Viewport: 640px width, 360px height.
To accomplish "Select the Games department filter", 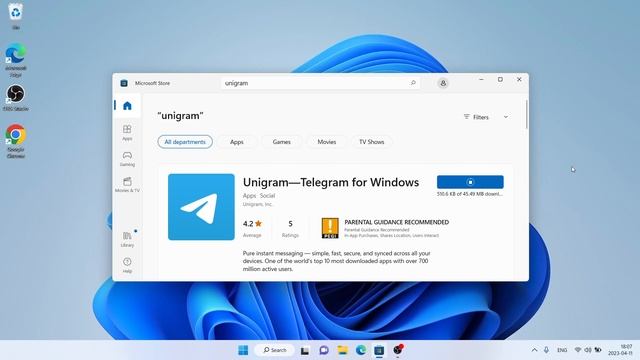I will tap(282, 142).
